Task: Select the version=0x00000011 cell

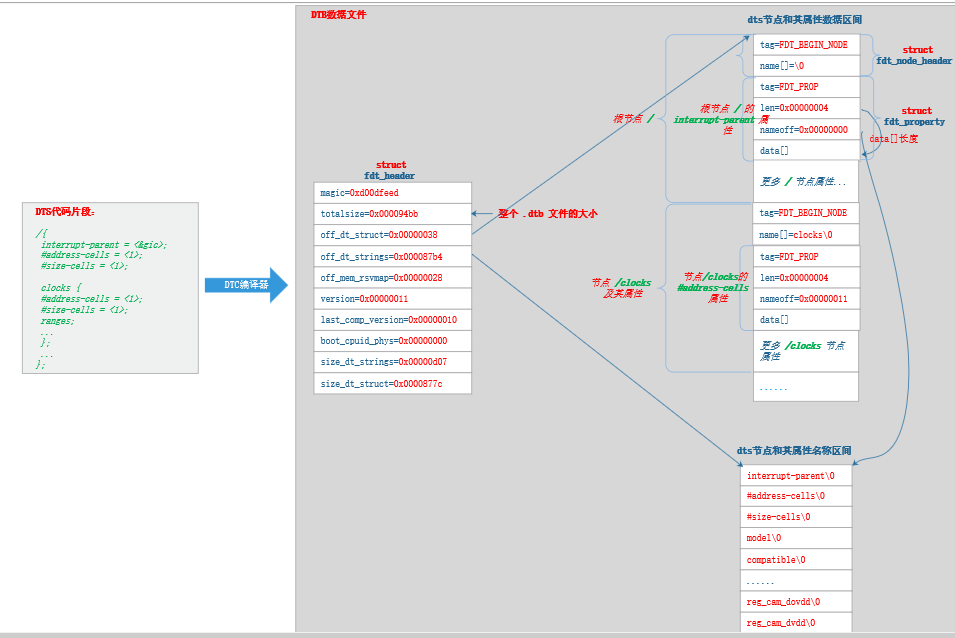Action: [x=392, y=298]
